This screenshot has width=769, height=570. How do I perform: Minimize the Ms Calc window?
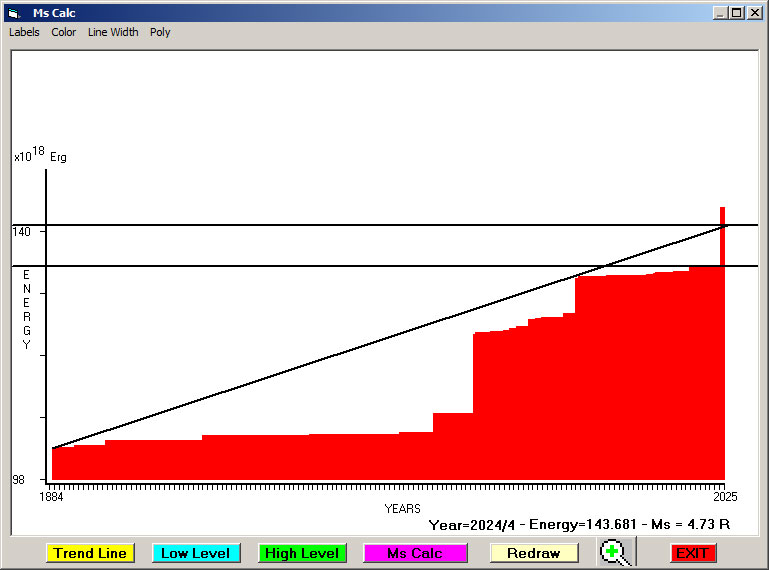click(720, 13)
